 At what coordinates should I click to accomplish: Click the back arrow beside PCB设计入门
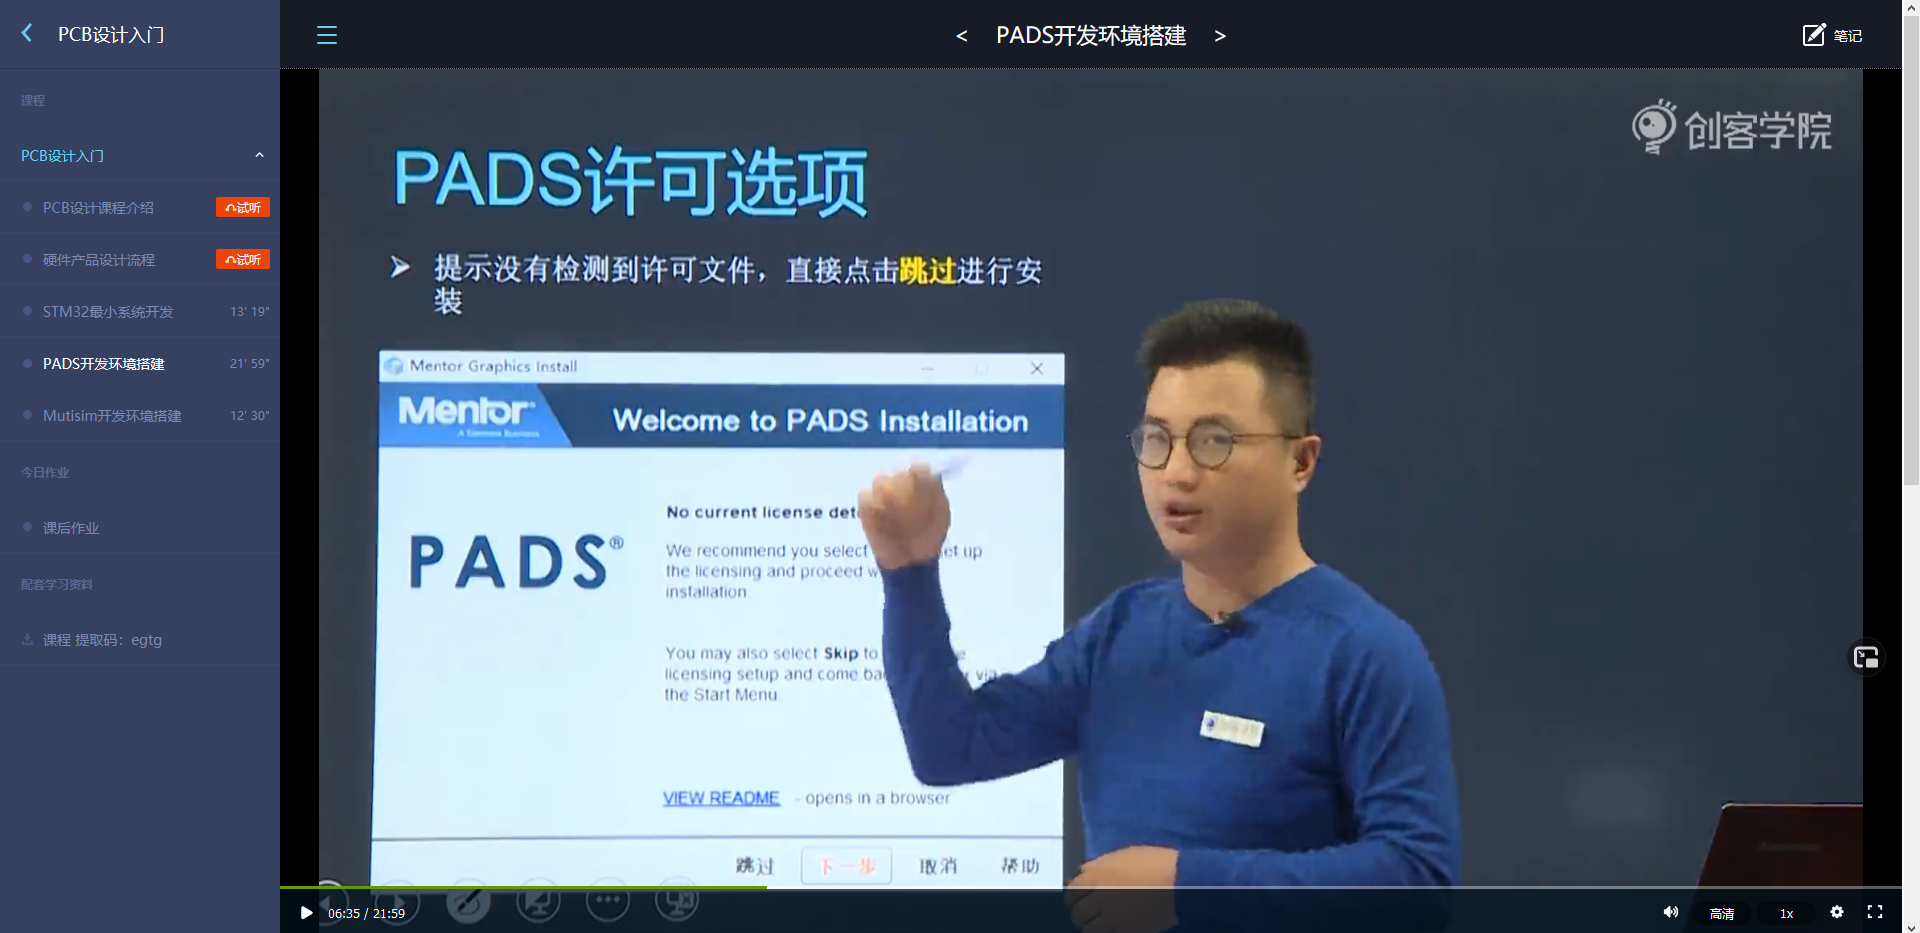click(x=26, y=33)
